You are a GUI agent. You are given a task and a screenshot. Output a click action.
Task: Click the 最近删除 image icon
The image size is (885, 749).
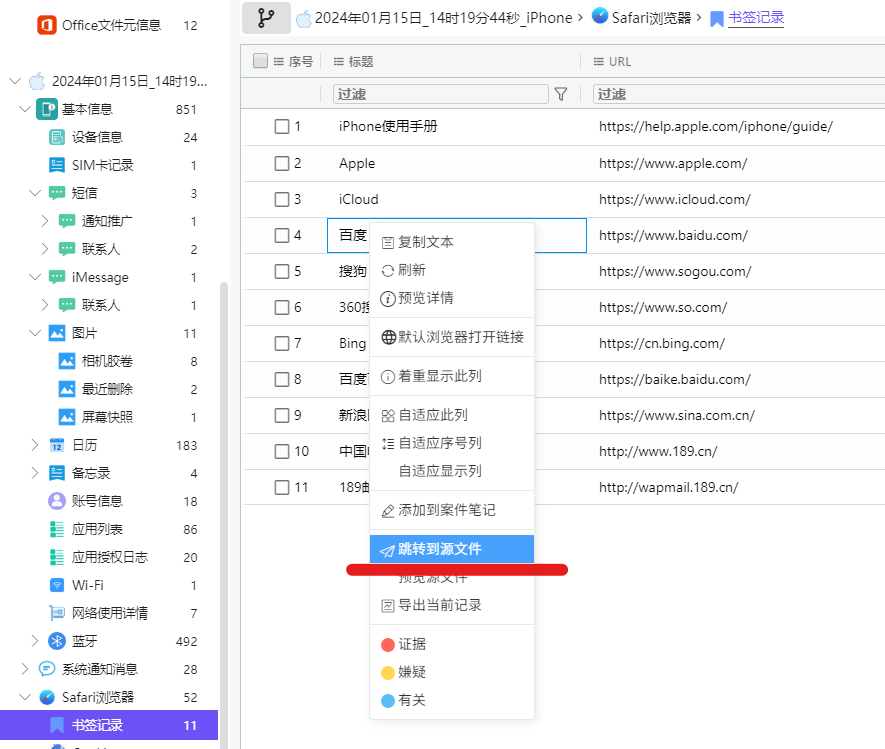[67, 389]
